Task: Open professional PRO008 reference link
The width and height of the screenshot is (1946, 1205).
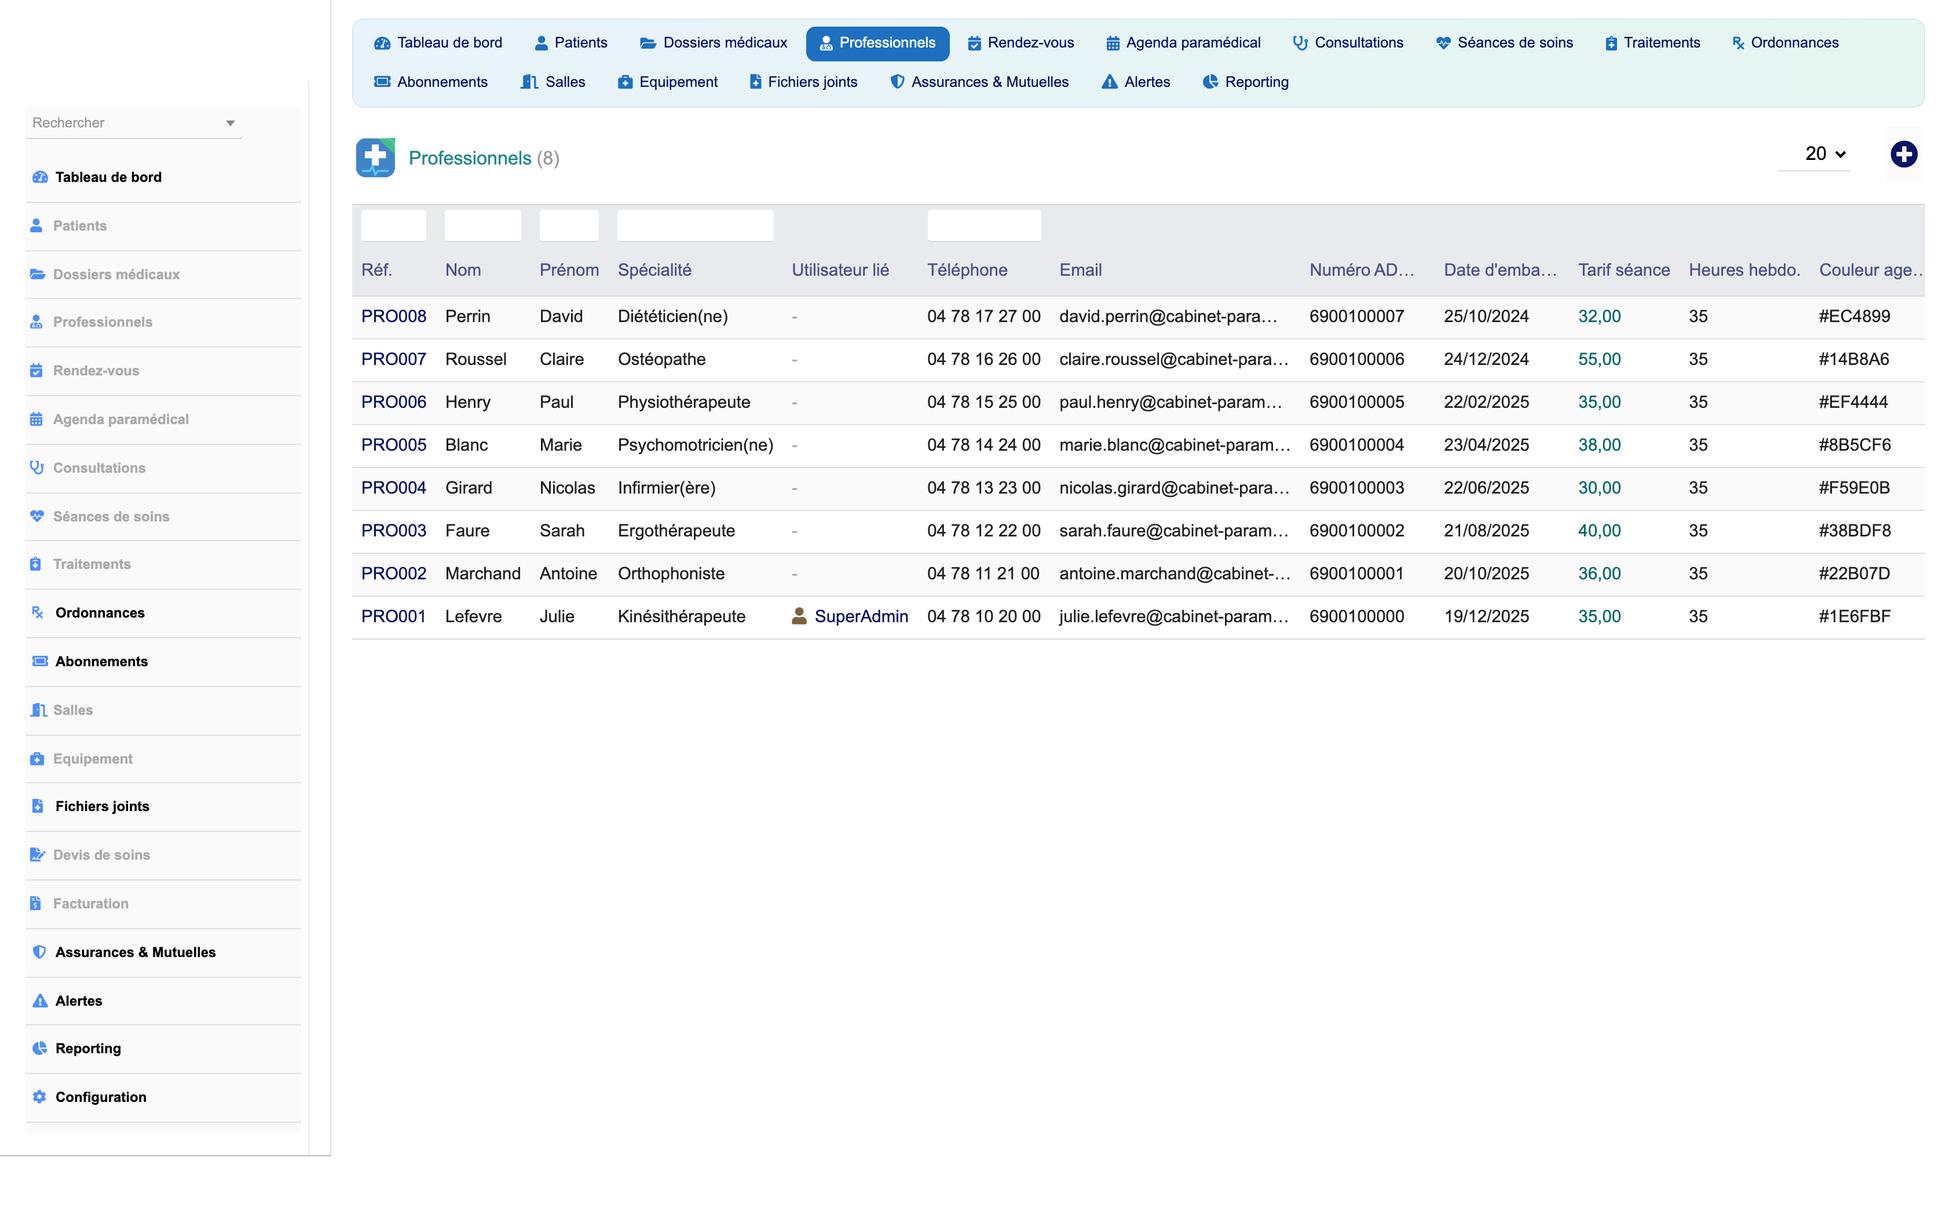Action: coord(394,316)
